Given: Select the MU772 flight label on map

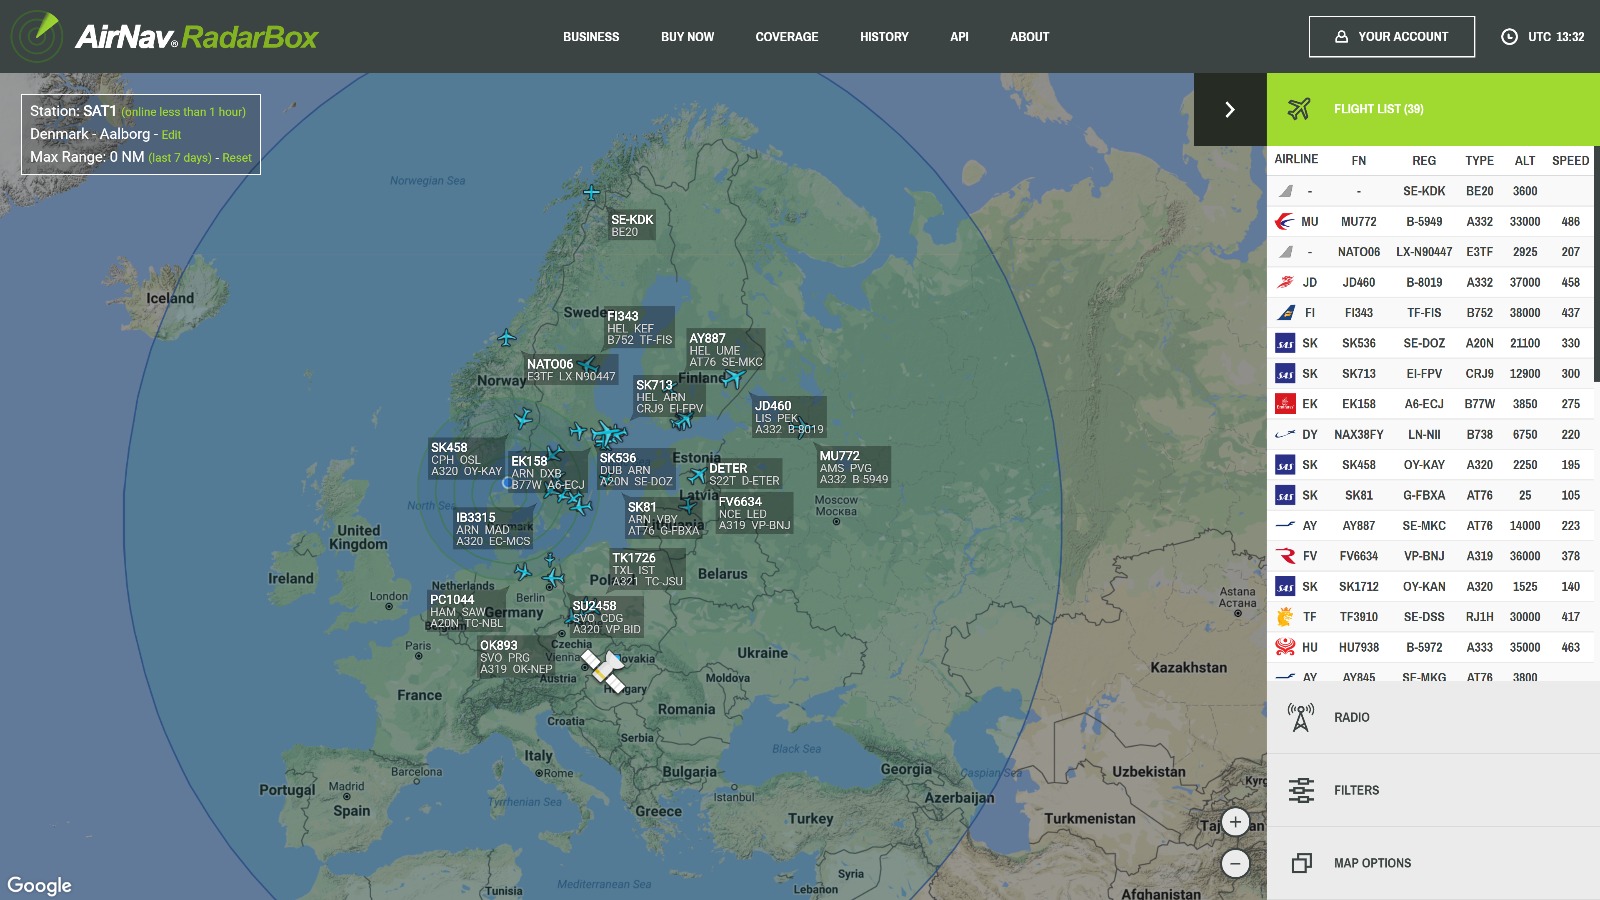Looking at the screenshot, I should [853, 467].
